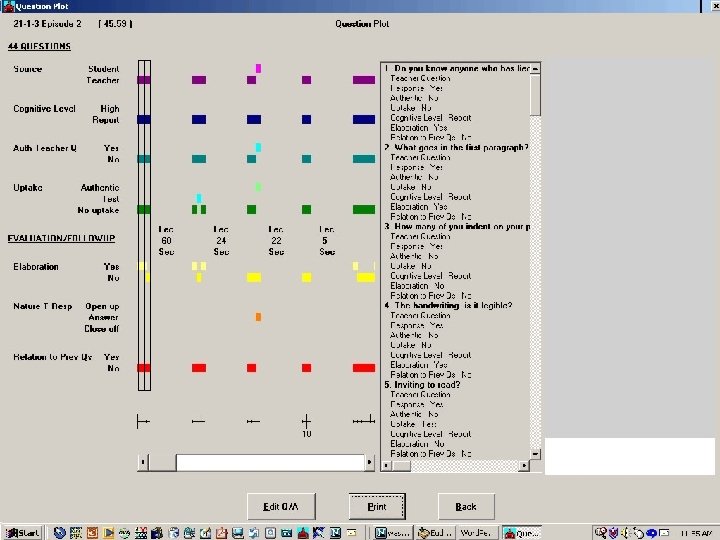720x540 pixels.
Task: Click right arrow of the plot scrollbar
Action: pyautogui.click(x=369, y=462)
